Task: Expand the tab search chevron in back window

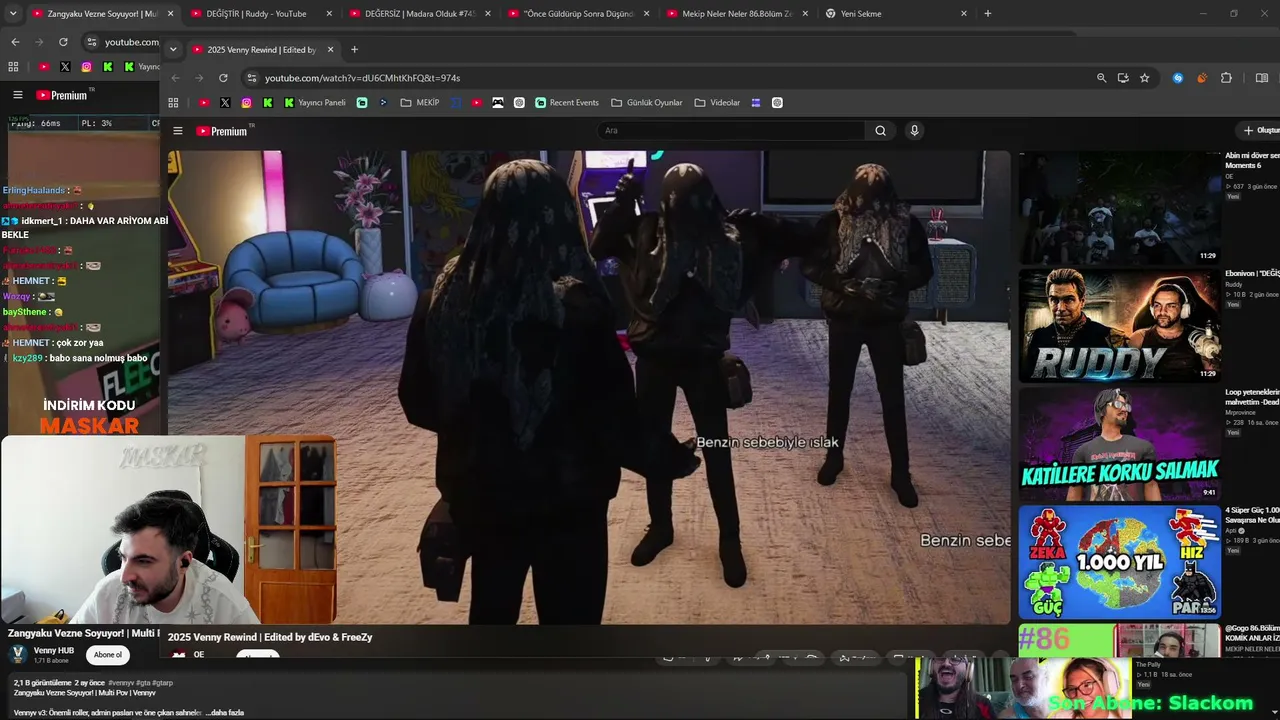Action: click(13, 14)
